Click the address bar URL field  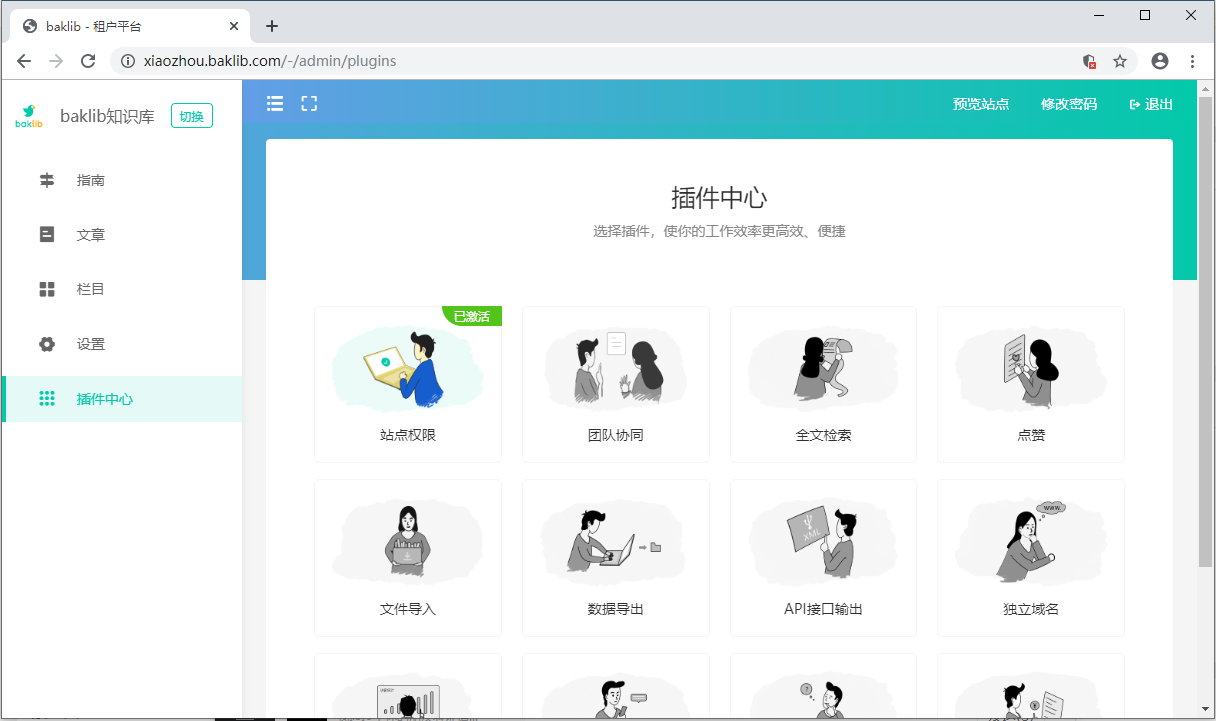(x=600, y=61)
